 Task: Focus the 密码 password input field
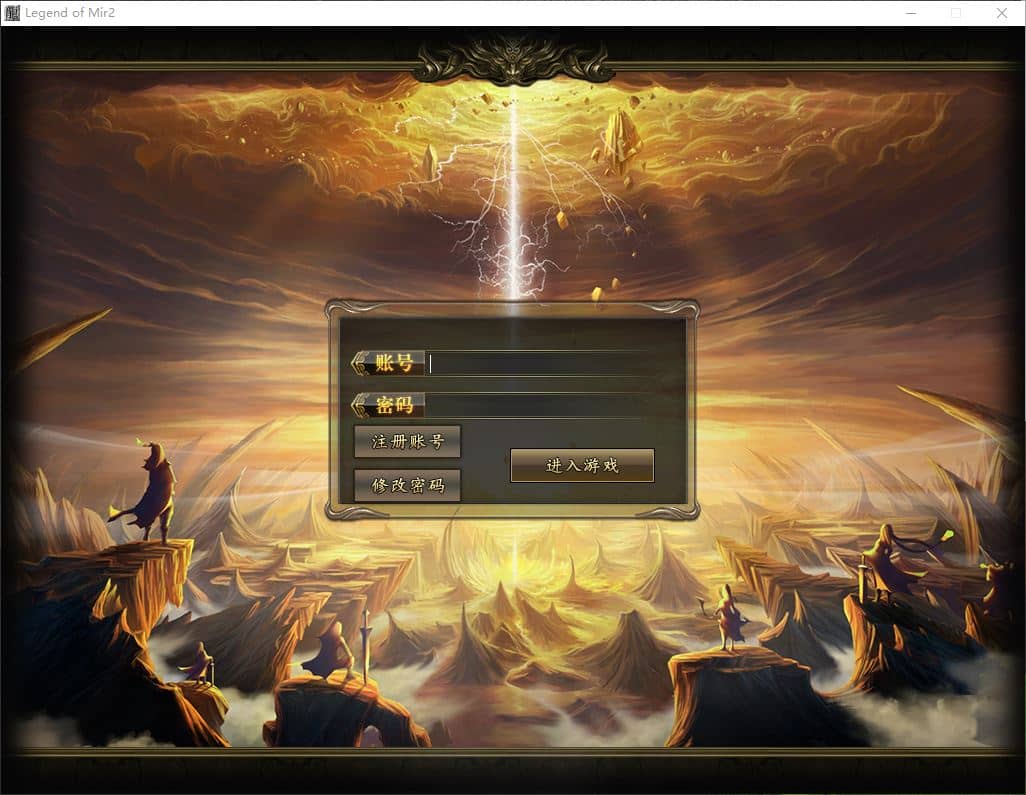tap(540, 406)
